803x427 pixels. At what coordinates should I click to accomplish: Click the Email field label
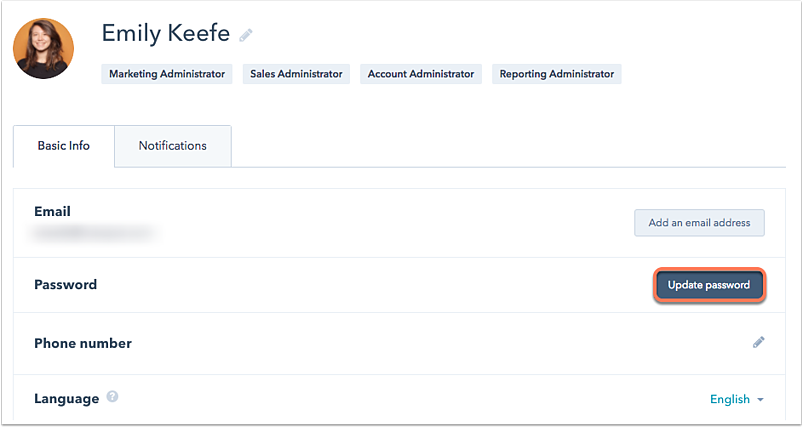tap(52, 212)
